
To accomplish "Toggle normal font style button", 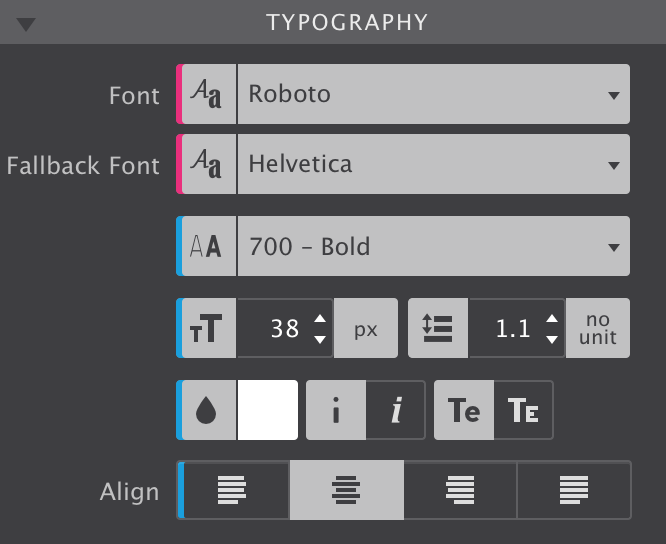I will pos(336,410).
